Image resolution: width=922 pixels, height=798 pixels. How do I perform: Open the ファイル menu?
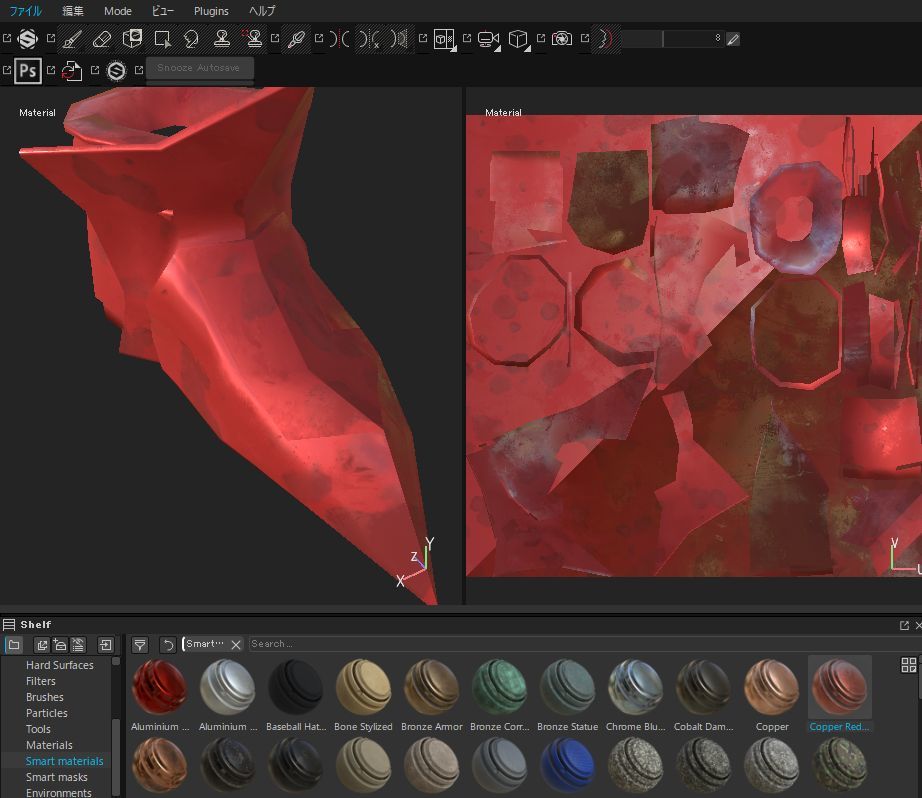25,11
